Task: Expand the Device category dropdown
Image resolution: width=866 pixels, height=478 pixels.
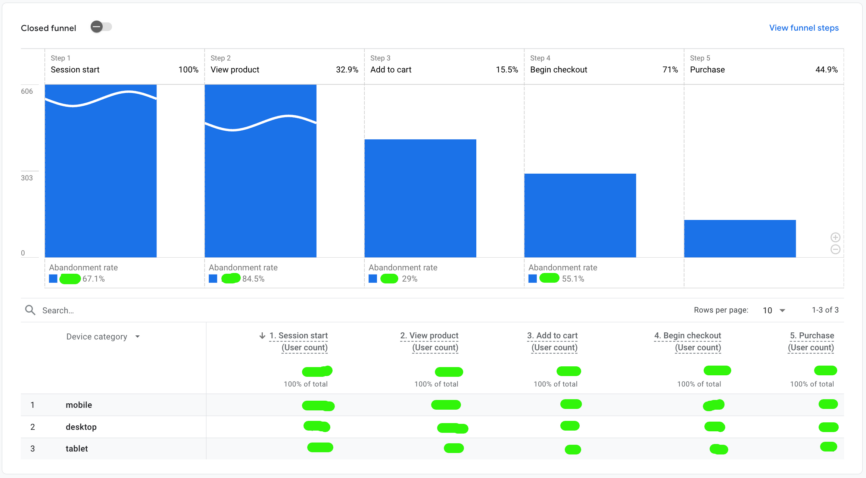Action: 137,337
